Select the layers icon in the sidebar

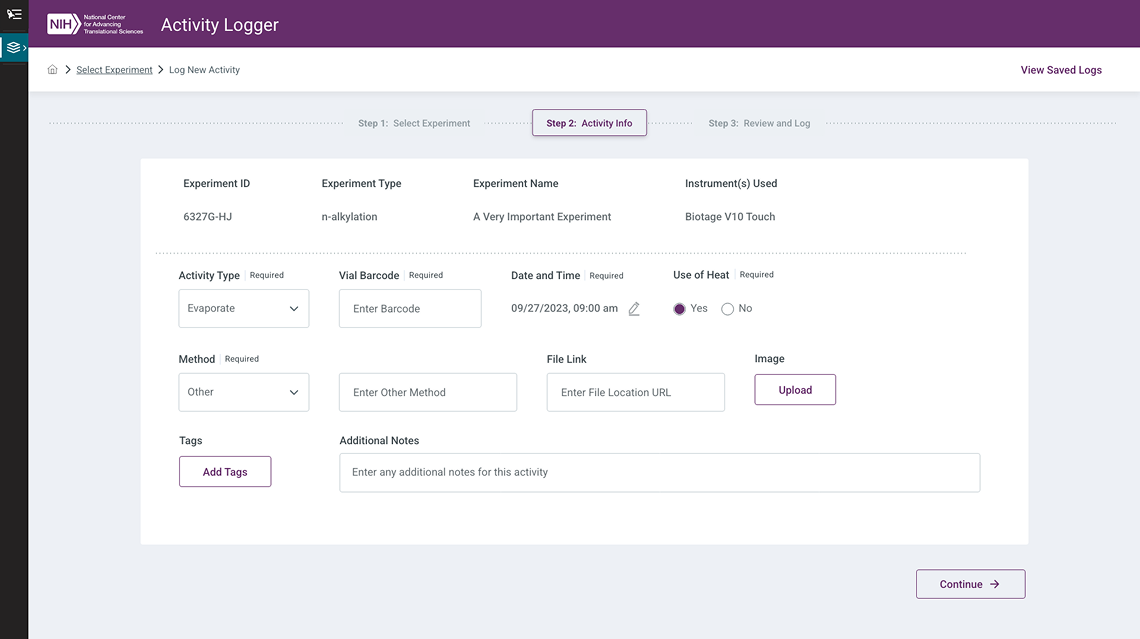click(x=13, y=47)
